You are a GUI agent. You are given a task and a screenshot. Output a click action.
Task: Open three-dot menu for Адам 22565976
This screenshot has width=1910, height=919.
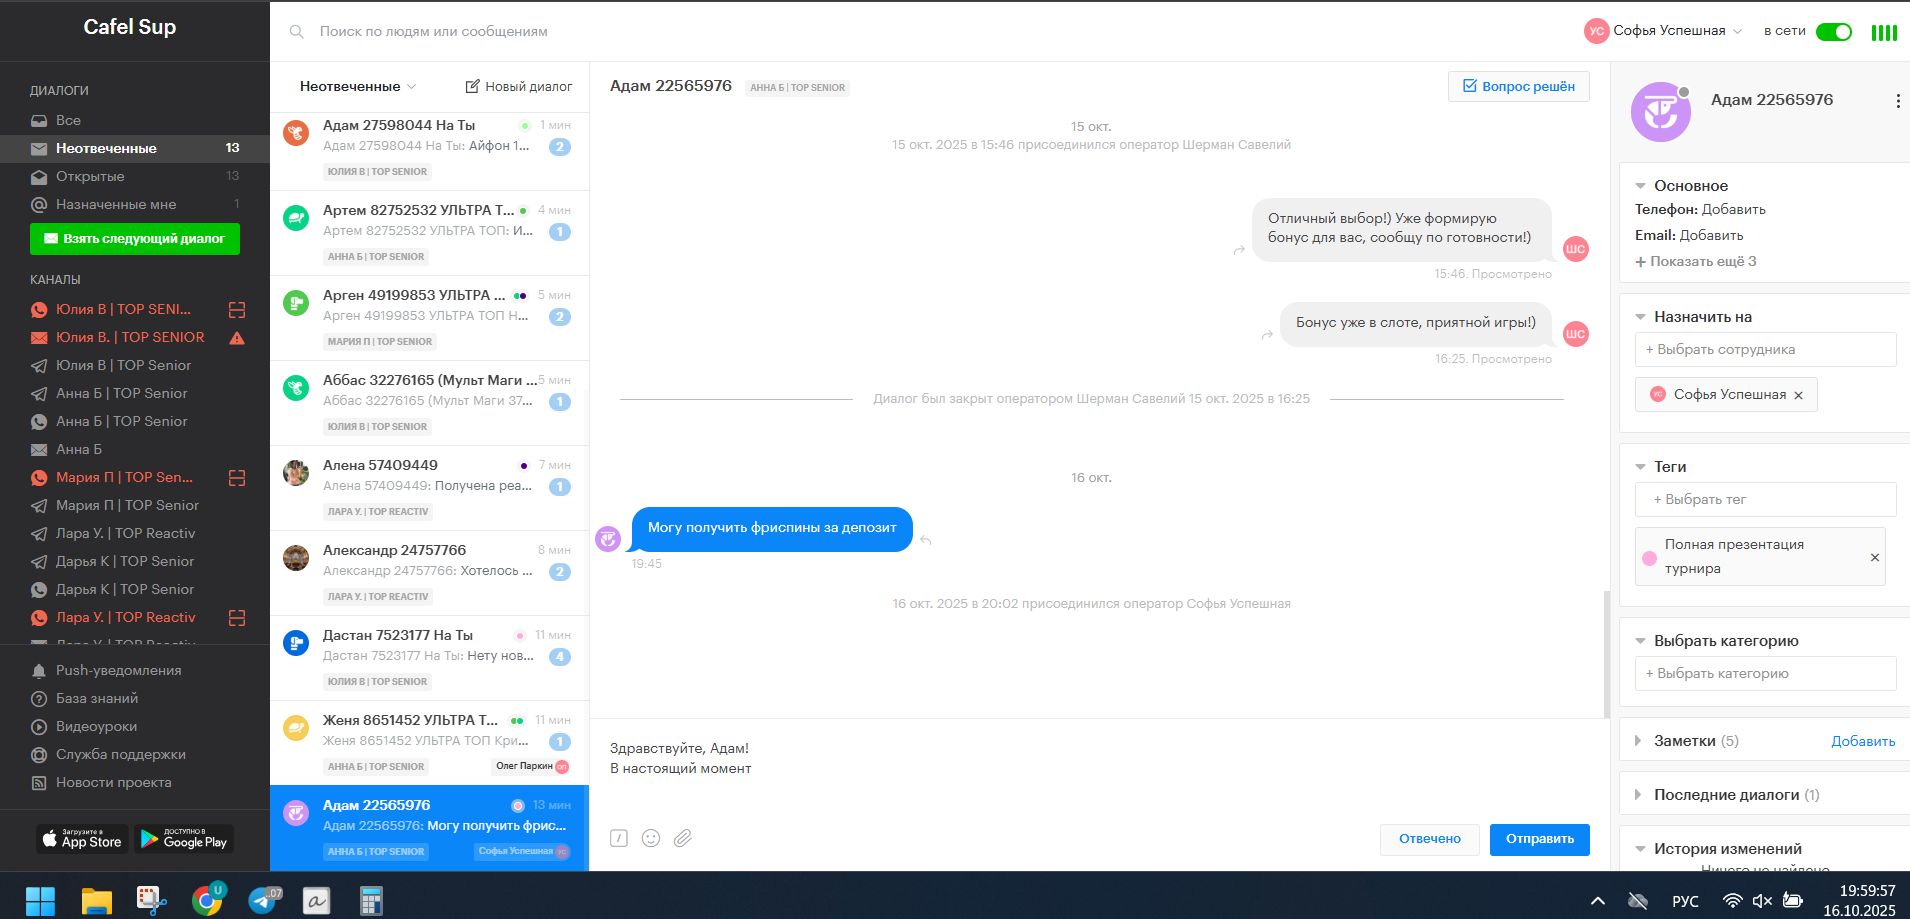tap(1898, 101)
